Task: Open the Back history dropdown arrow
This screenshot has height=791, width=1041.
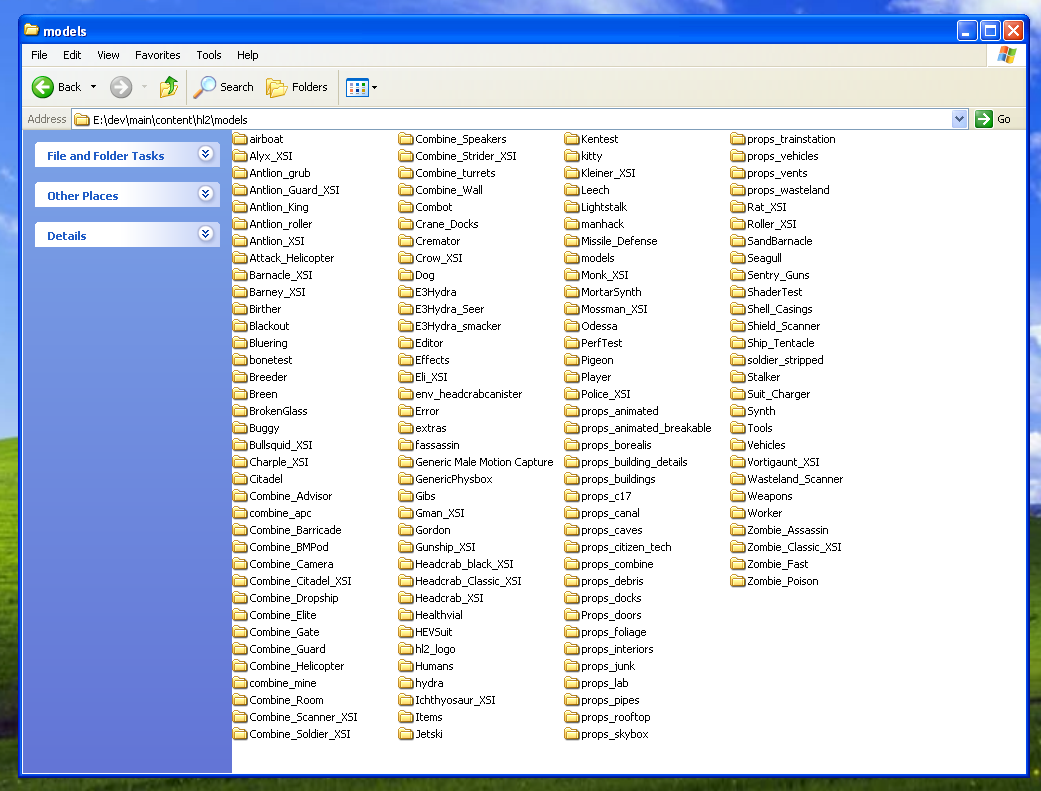Action: 94,87
